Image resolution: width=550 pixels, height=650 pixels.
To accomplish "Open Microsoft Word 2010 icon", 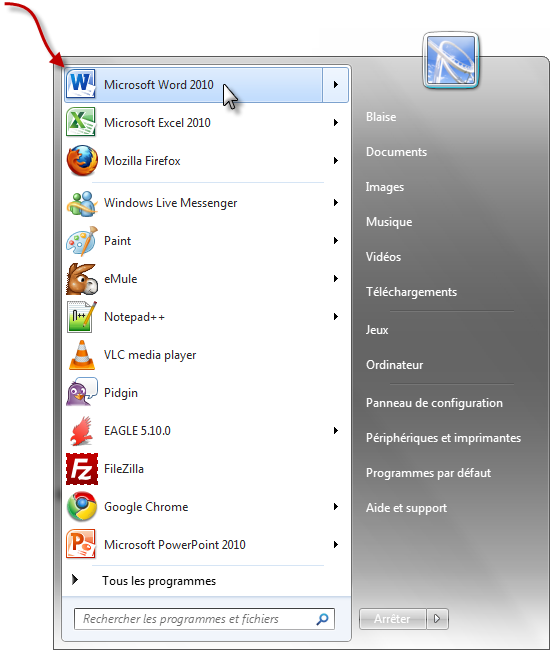I will 81,84.
